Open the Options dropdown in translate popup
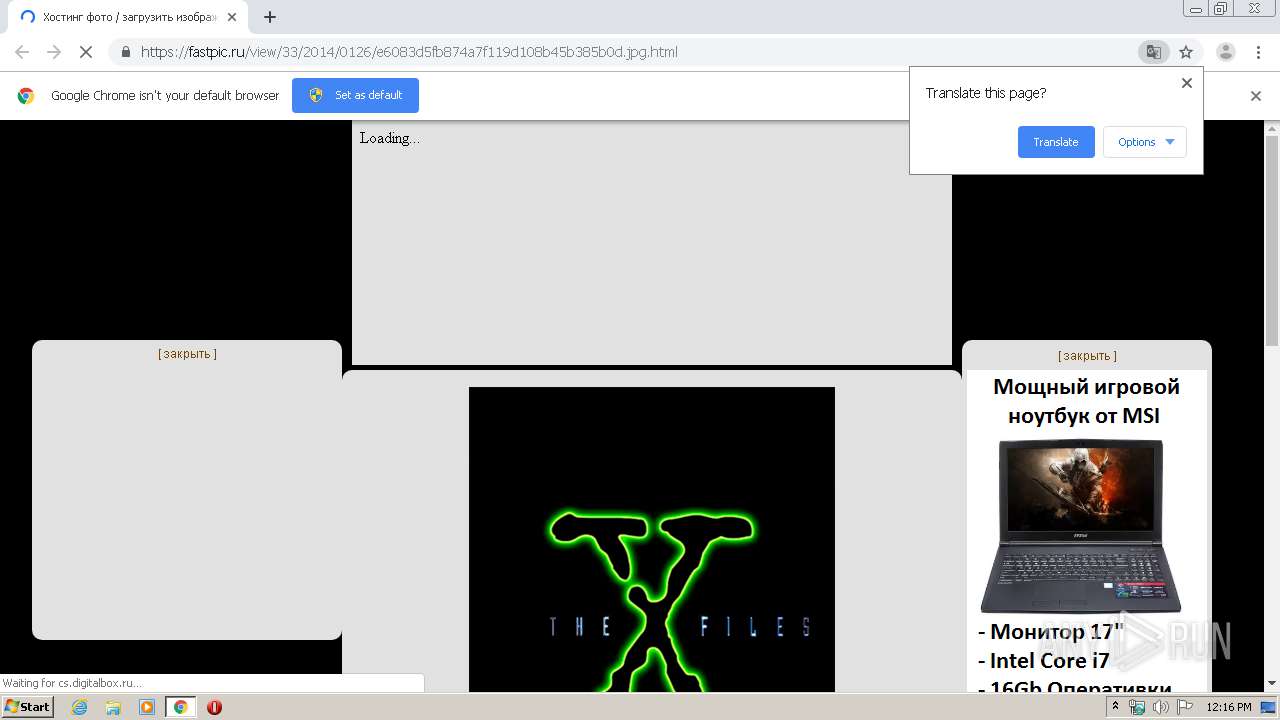This screenshot has width=1280, height=720. point(1145,142)
